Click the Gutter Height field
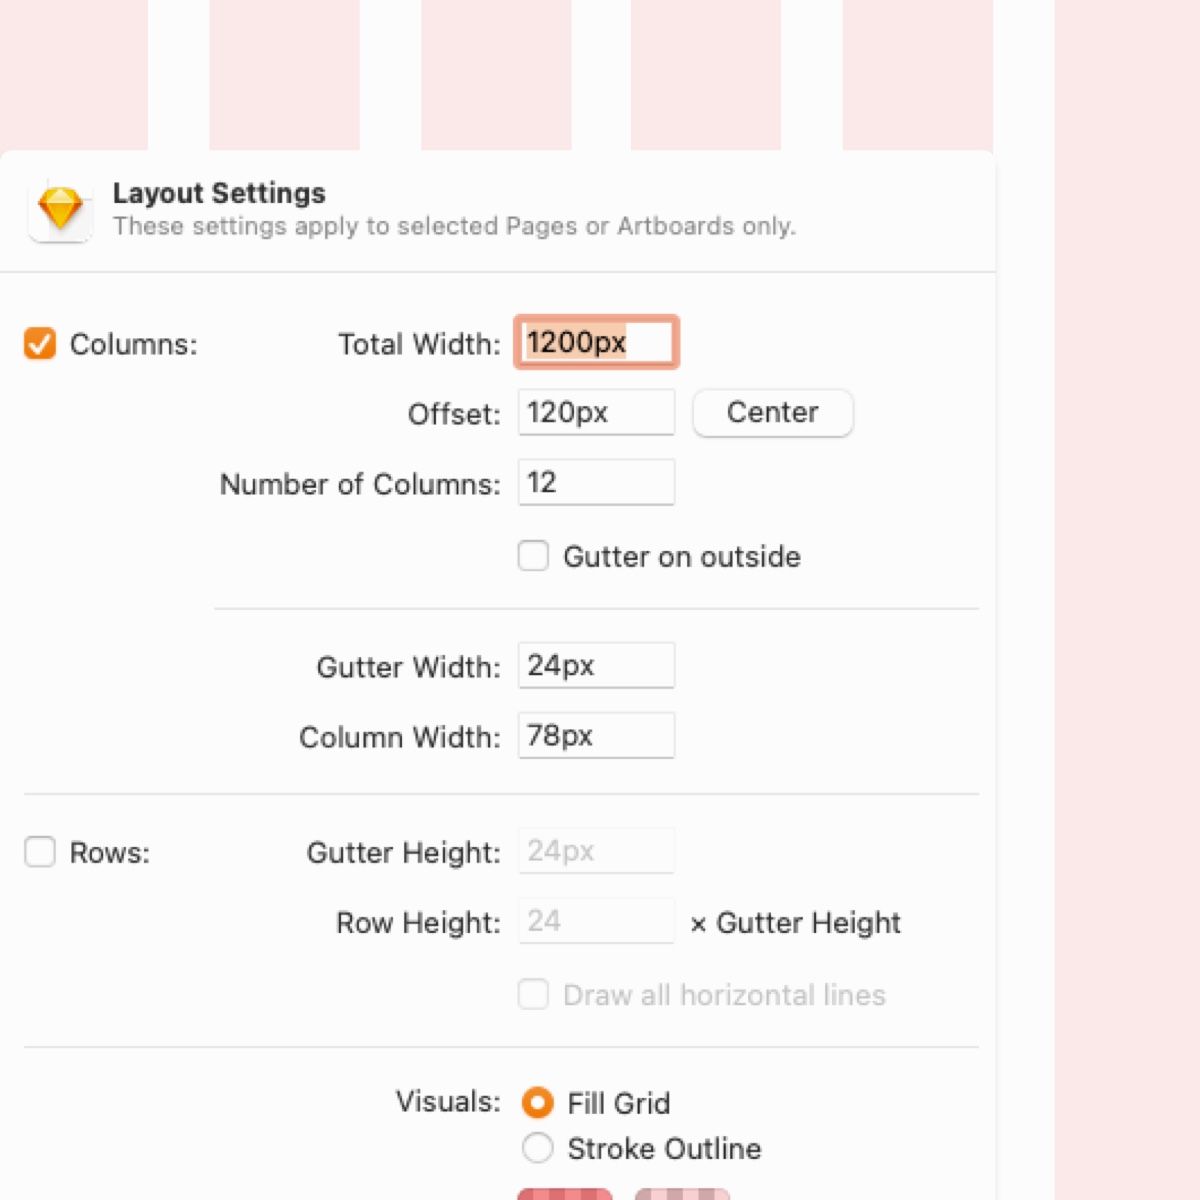Screen dimensions: 1200x1200 click(596, 851)
